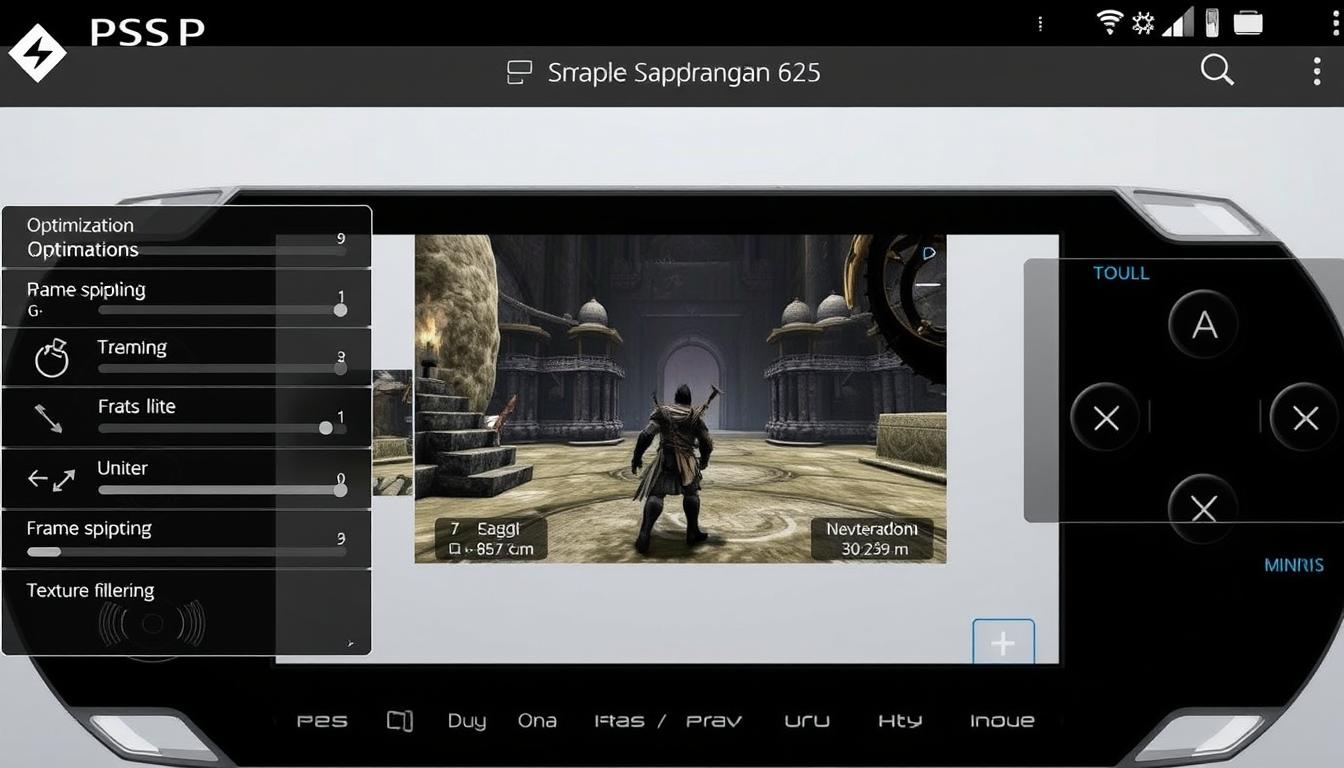This screenshot has width=1344, height=768.
Task: Open the Inoue bottom menu item
Action: coord(1002,721)
